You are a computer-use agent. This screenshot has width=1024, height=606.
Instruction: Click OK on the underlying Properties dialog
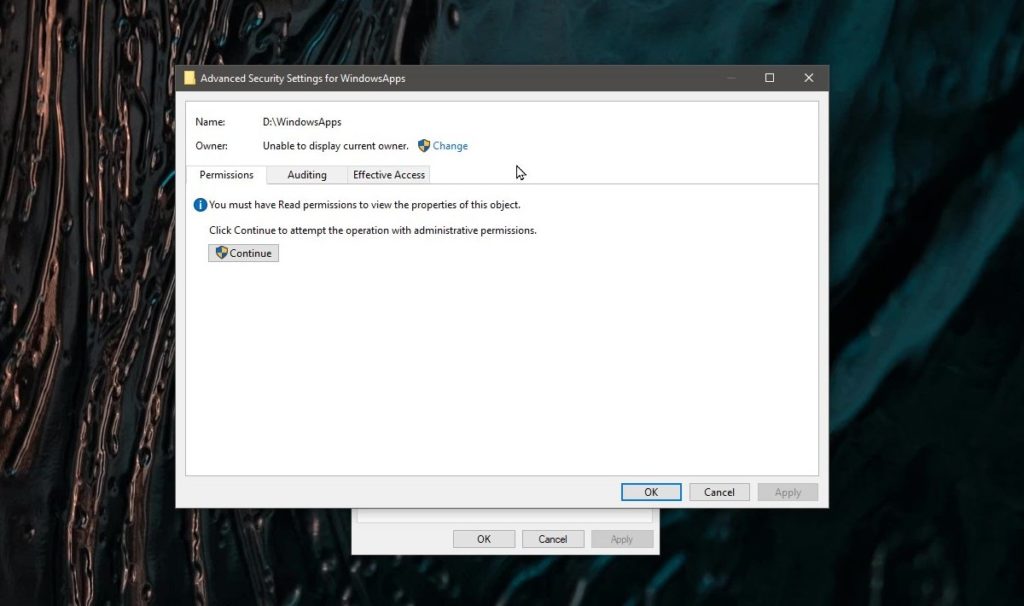tap(483, 538)
